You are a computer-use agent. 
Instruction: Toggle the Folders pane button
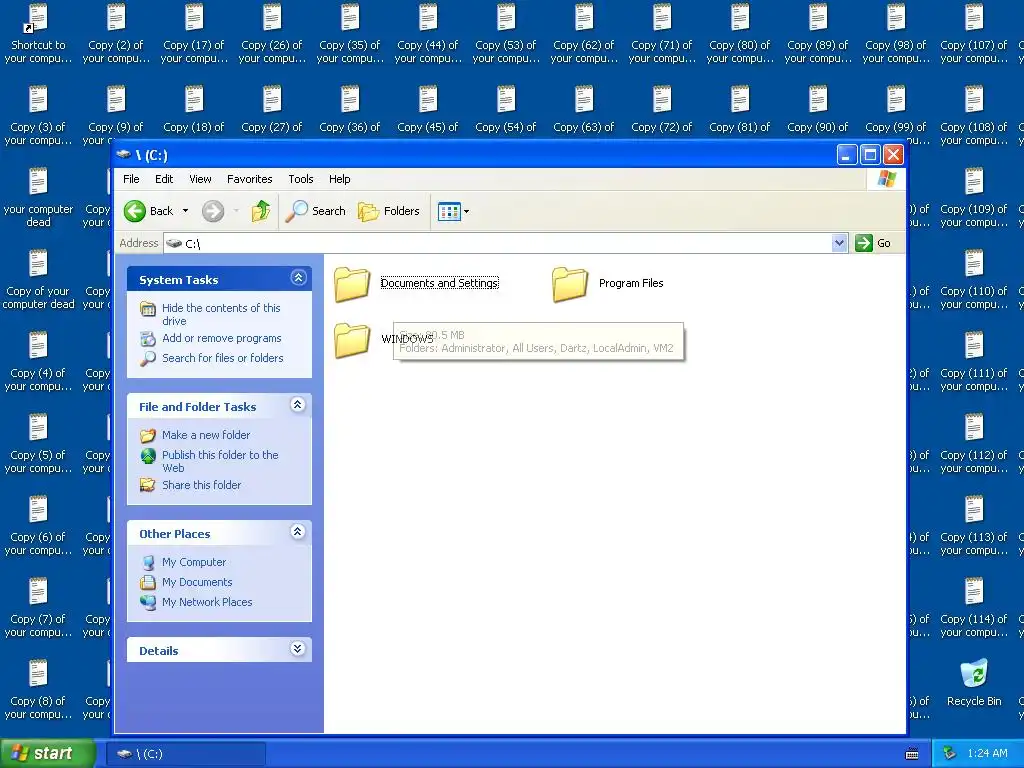[x=389, y=211]
